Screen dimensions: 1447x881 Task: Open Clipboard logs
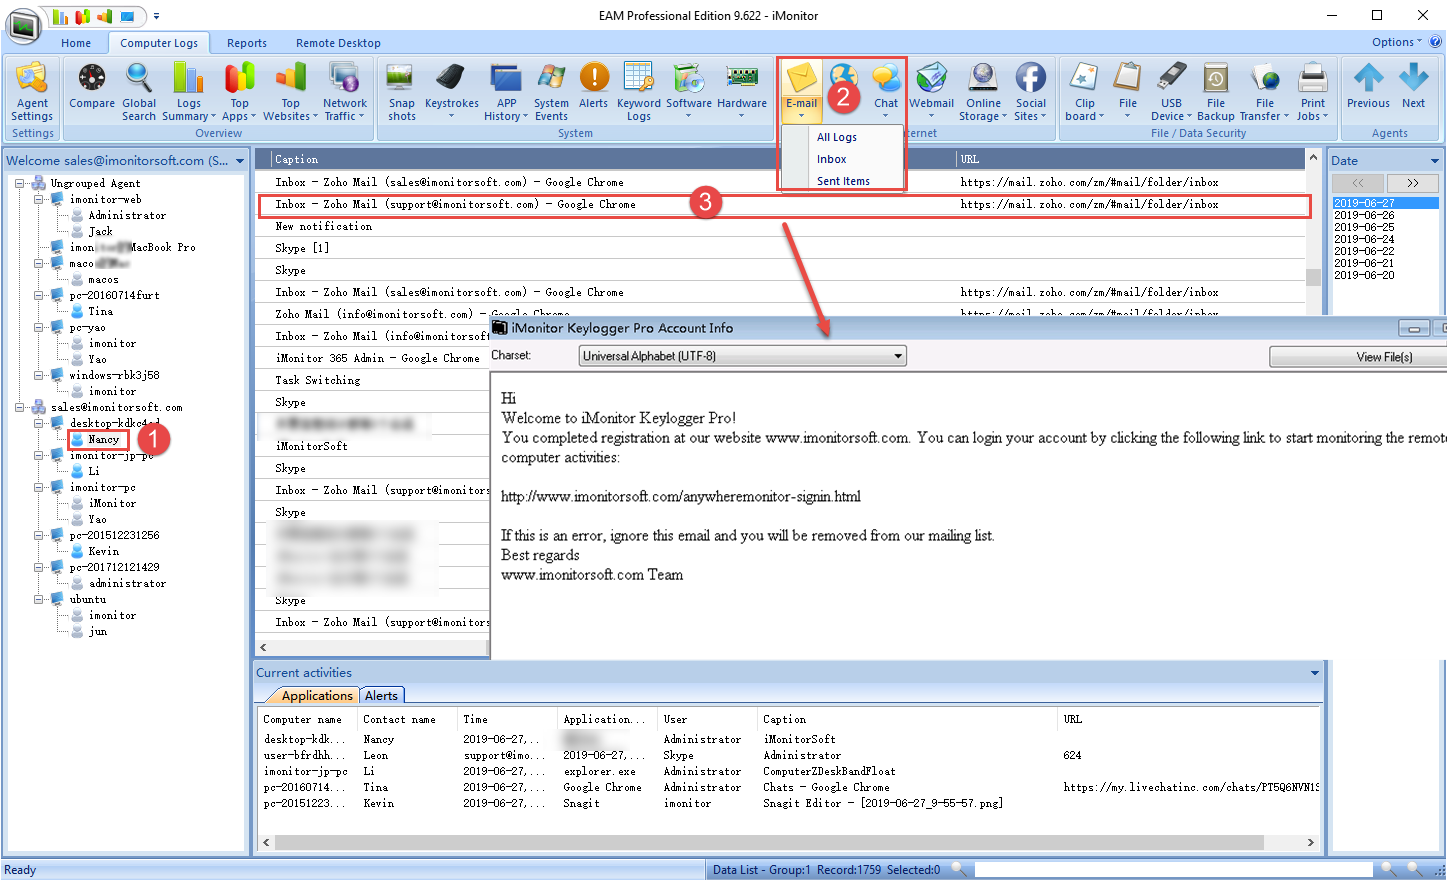1085,92
